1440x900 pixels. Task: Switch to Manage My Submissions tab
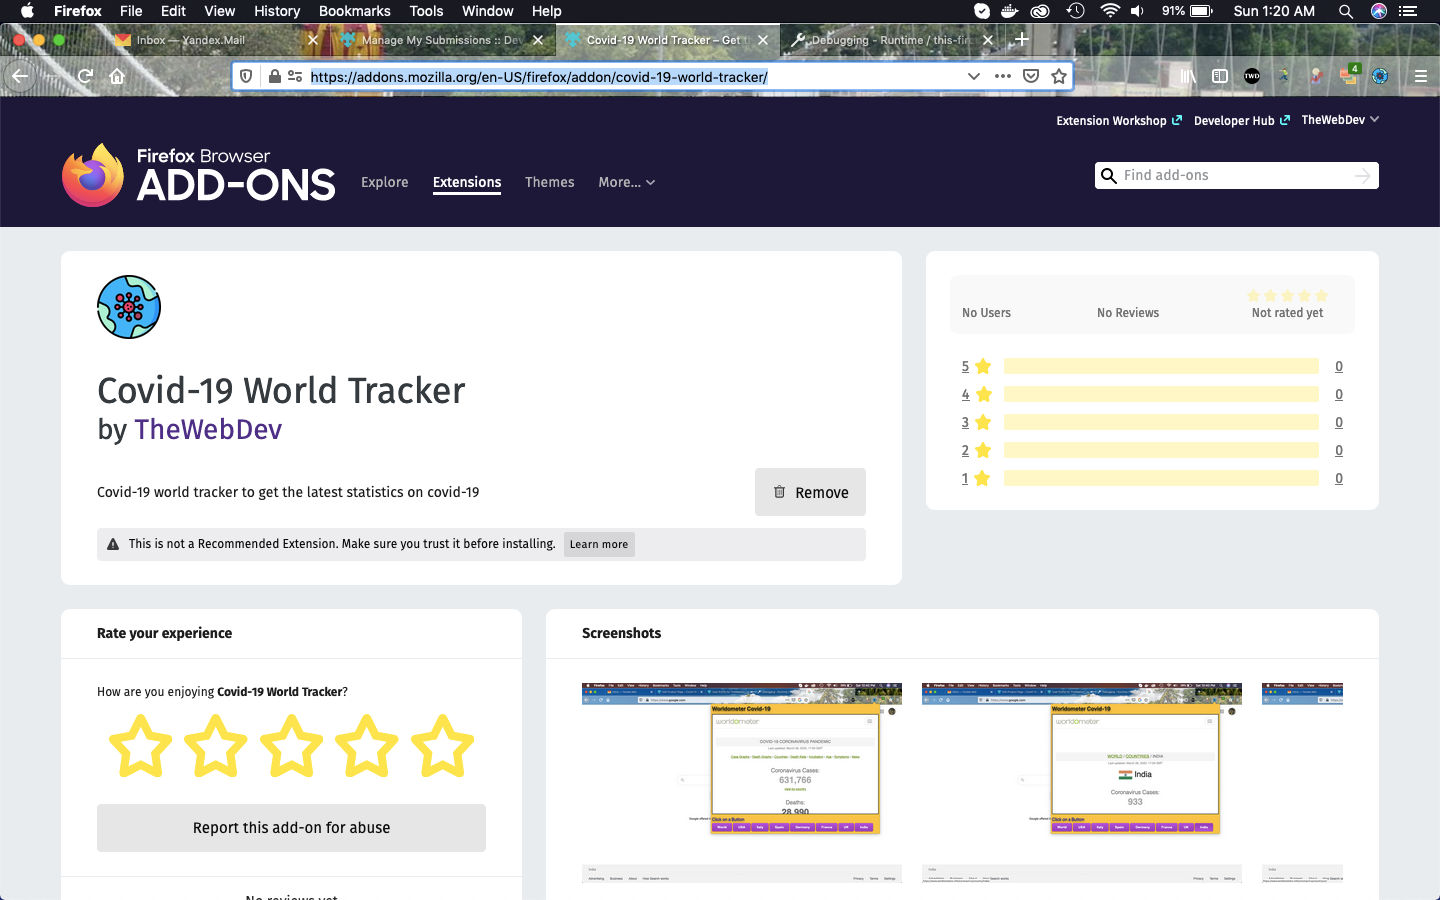(x=440, y=40)
